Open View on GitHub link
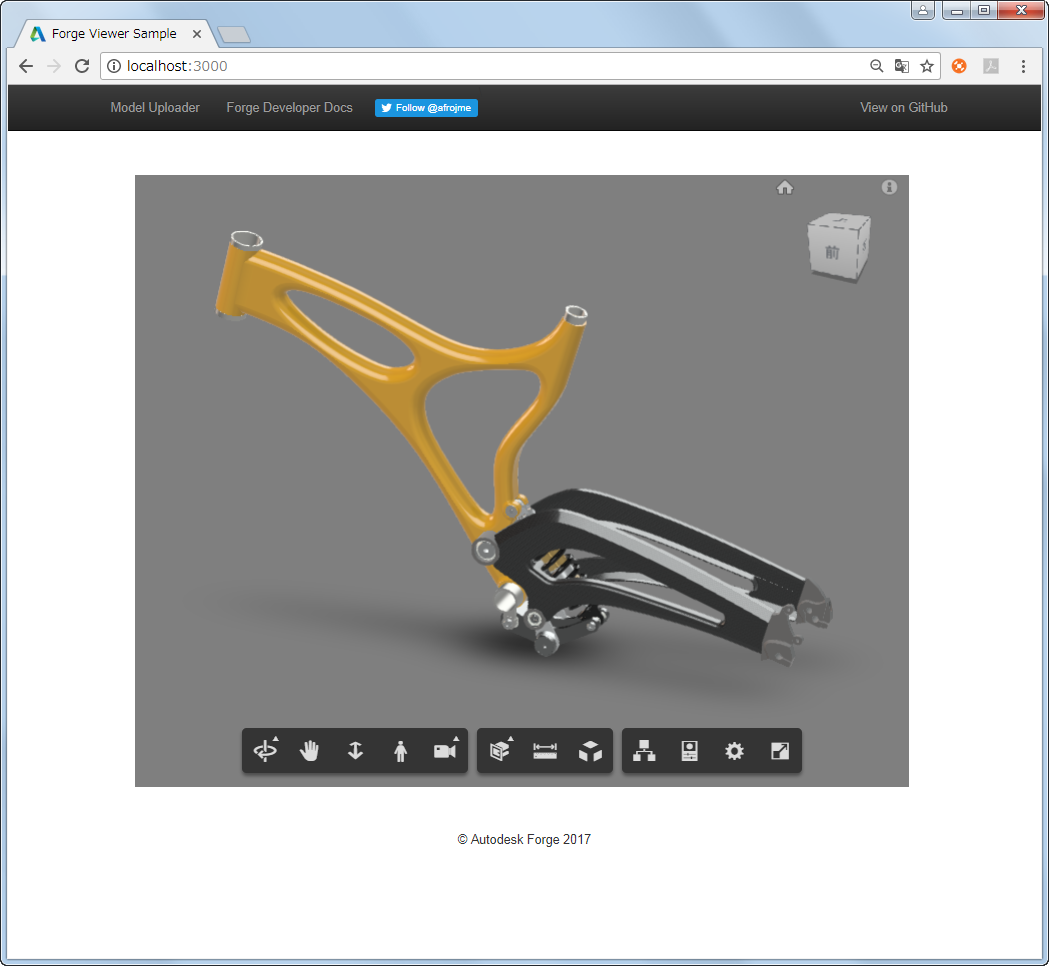The height and width of the screenshot is (966, 1049). 904,108
